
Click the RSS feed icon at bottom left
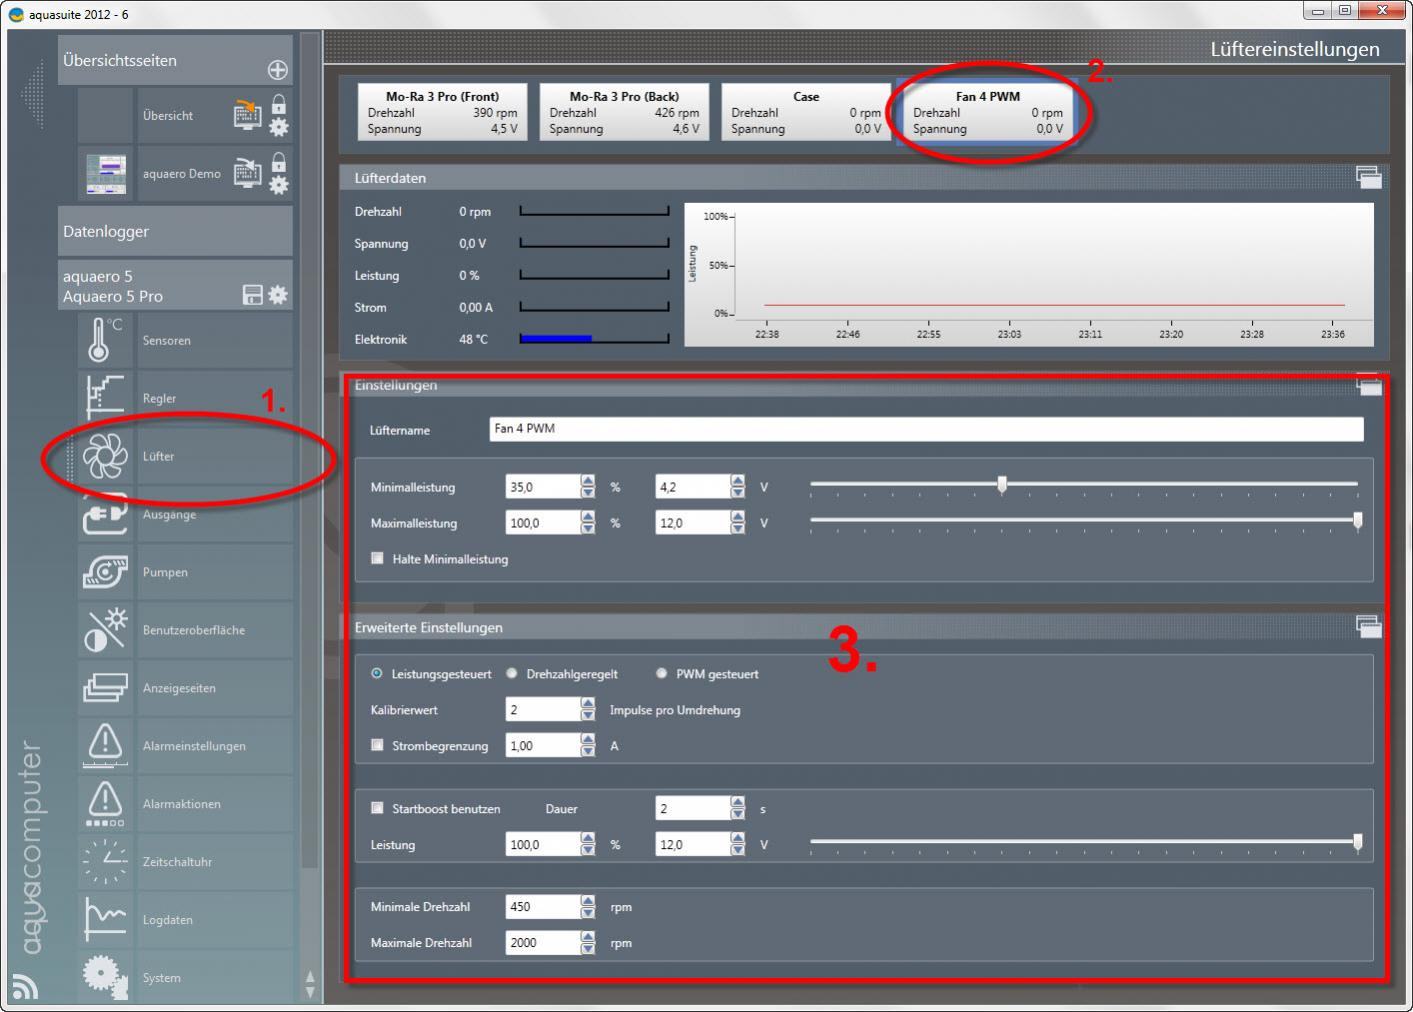pos(25,986)
